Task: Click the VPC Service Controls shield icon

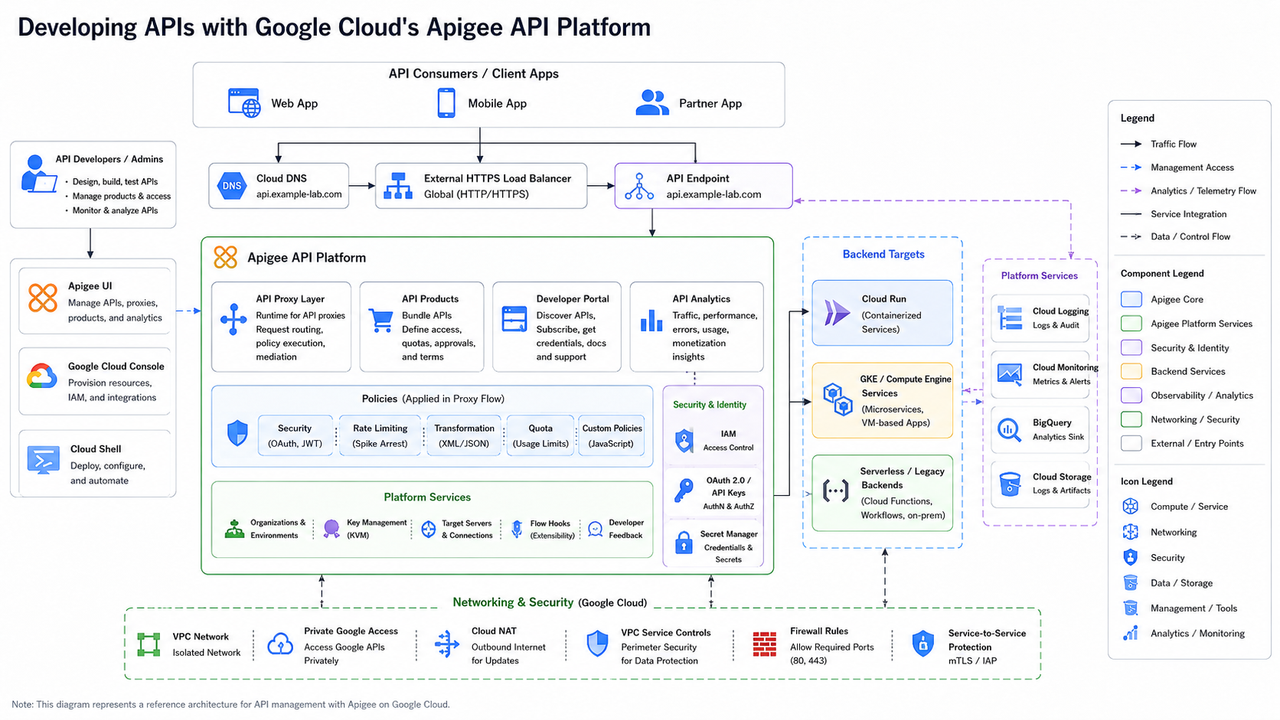Action: tap(597, 644)
